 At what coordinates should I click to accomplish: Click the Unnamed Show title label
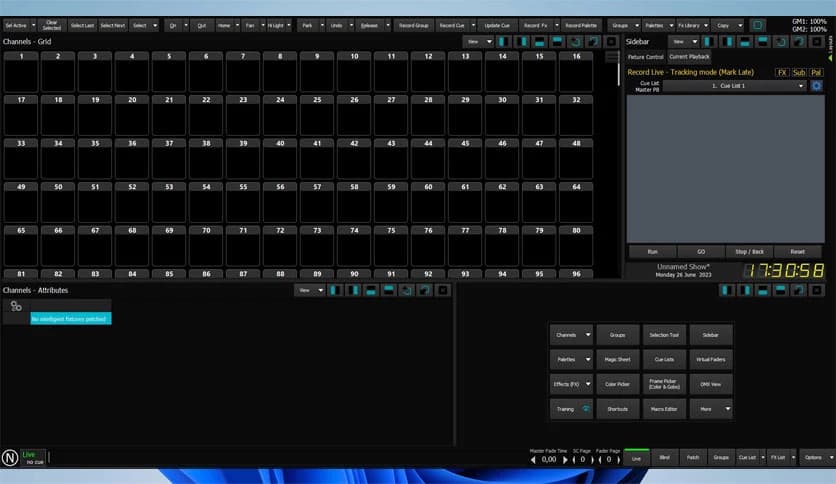point(683,267)
